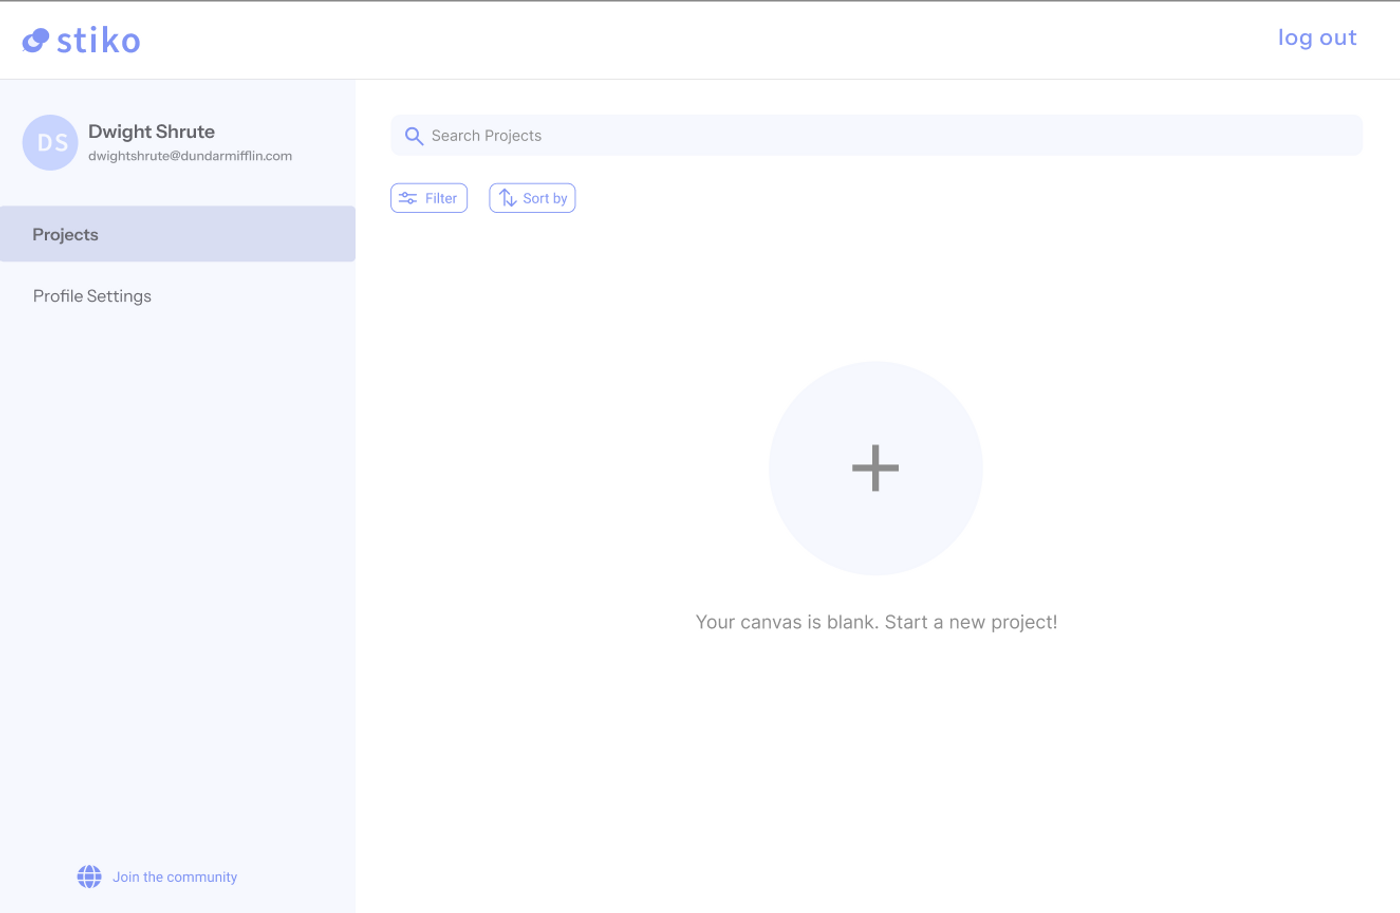1400x913 pixels.
Task: Click the DS user avatar
Action: click(x=50, y=143)
